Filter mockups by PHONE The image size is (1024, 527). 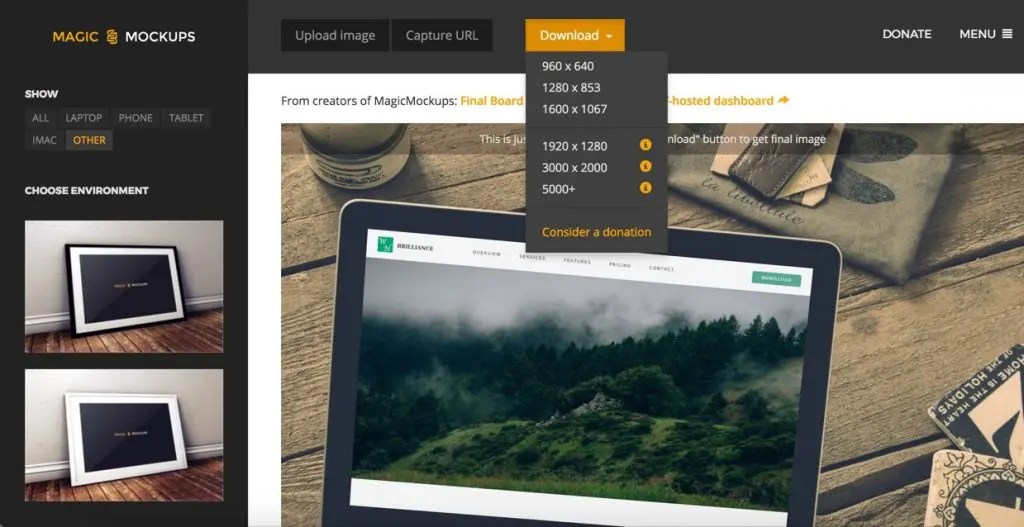pos(135,118)
